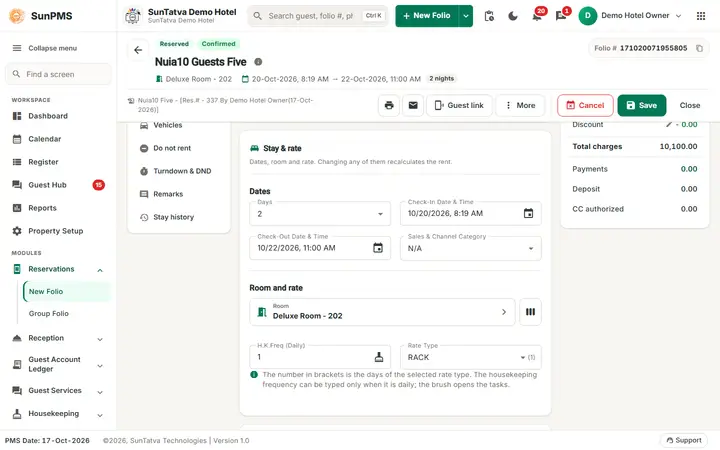Click the red Cancel button
This screenshot has height=450, width=720.
coord(585,105)
